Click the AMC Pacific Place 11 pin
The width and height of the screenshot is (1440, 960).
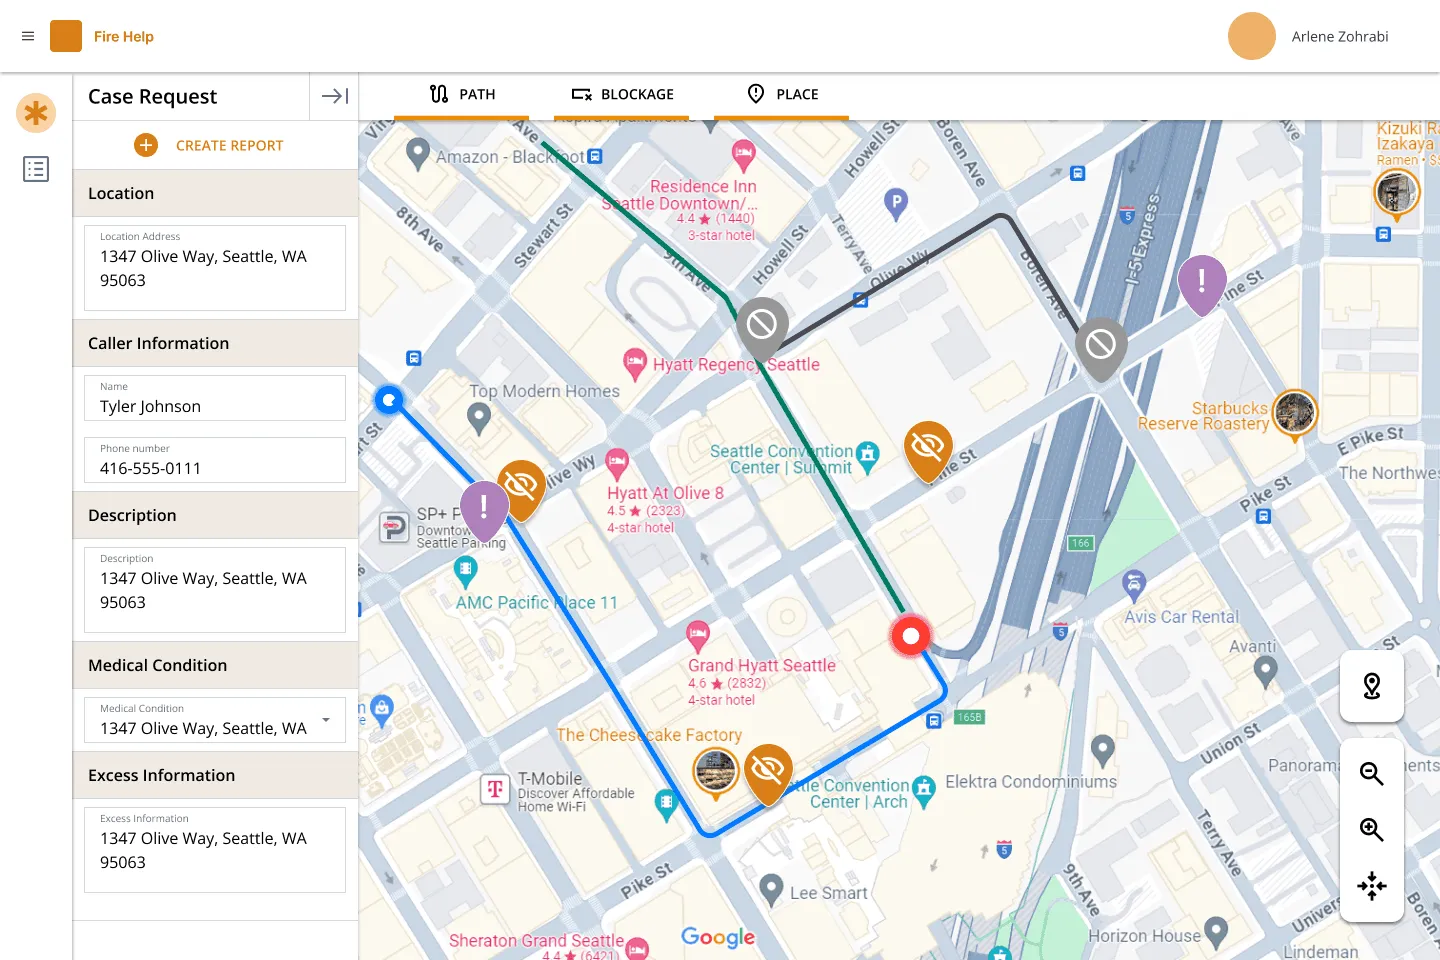465,572
